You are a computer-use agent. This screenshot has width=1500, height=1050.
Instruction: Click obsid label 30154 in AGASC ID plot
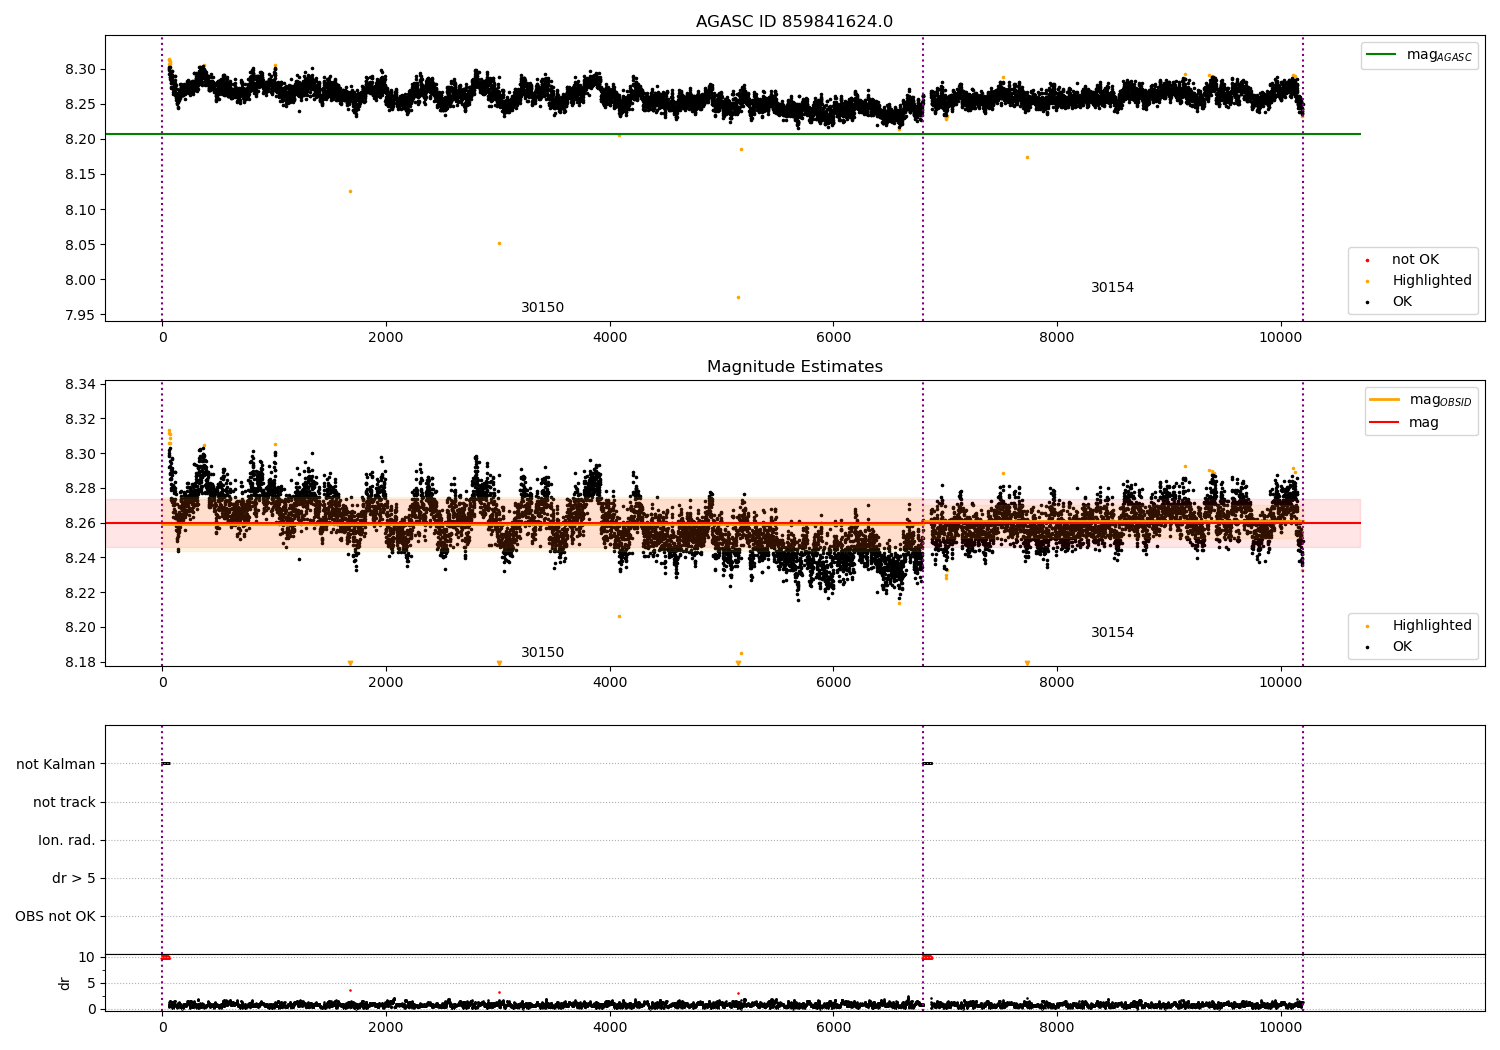click(x=1112, y=288)
